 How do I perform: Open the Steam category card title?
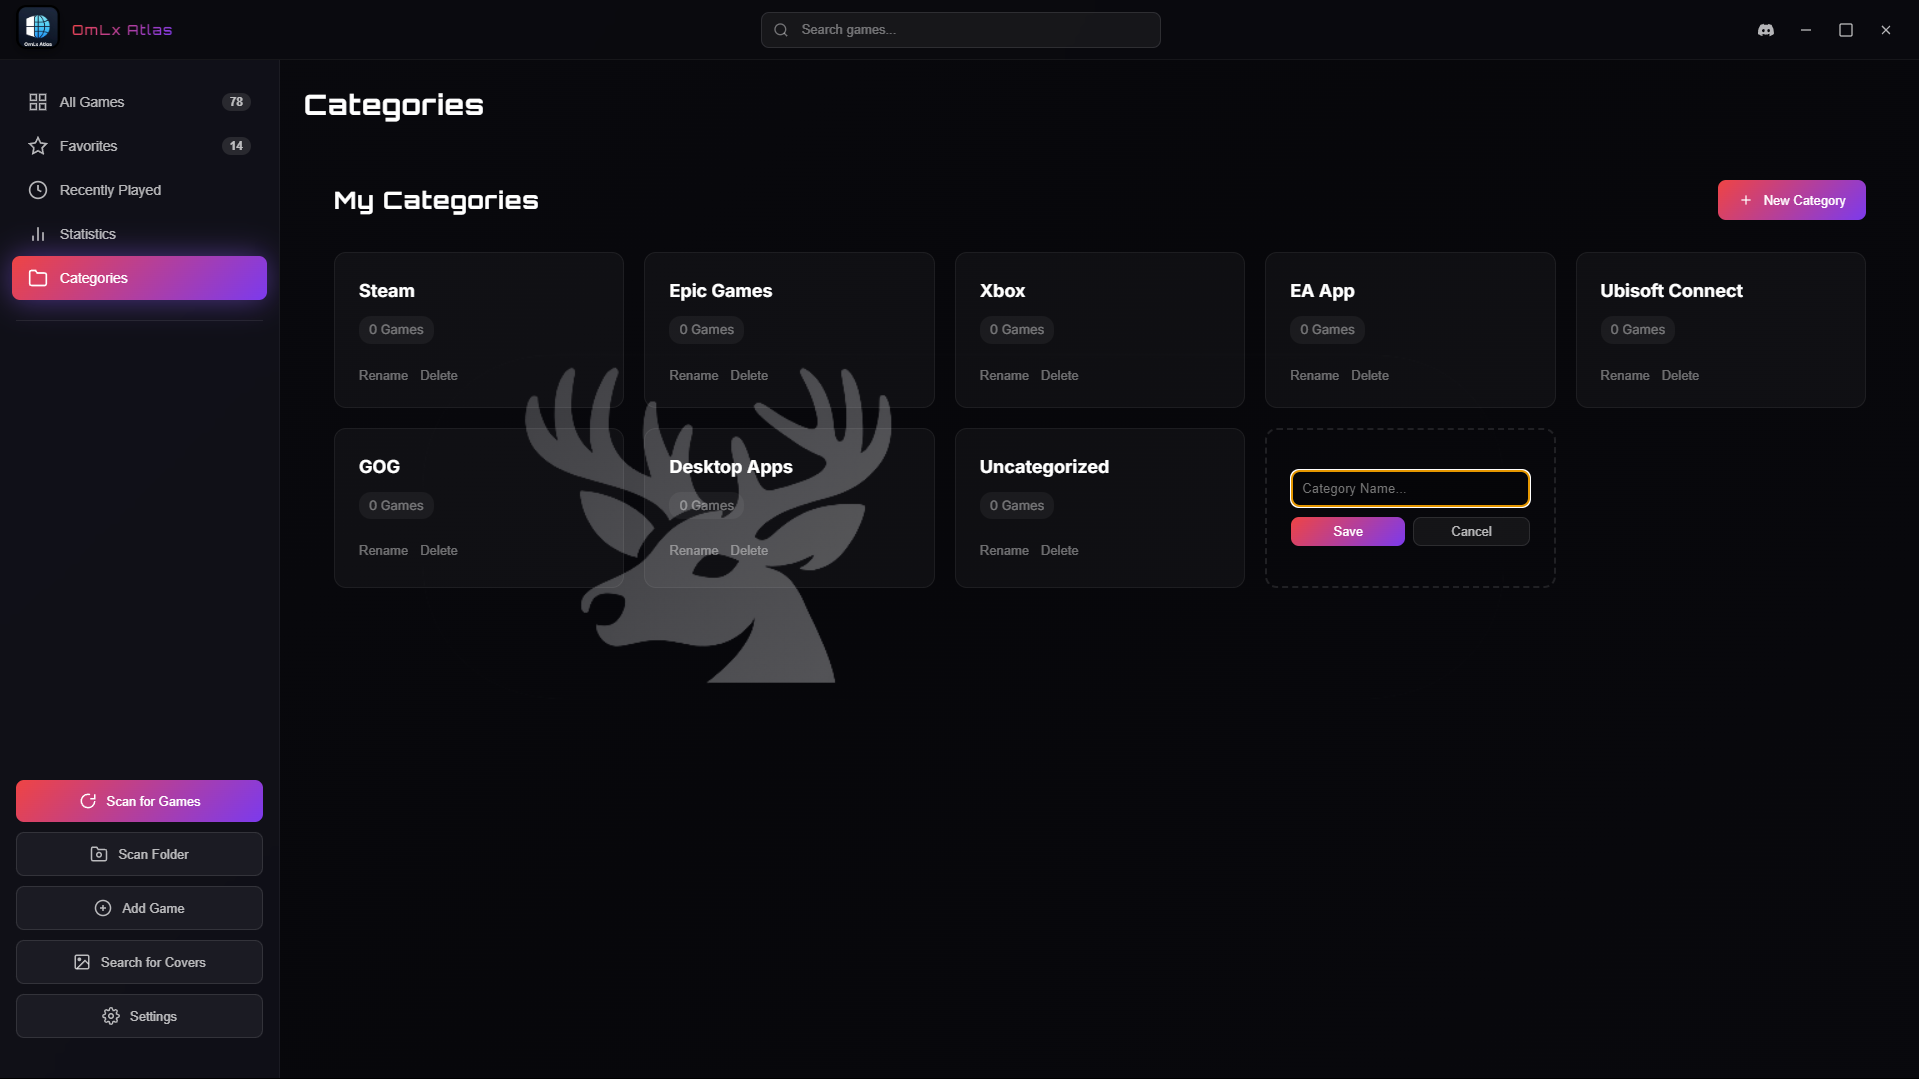coord(386,291)
